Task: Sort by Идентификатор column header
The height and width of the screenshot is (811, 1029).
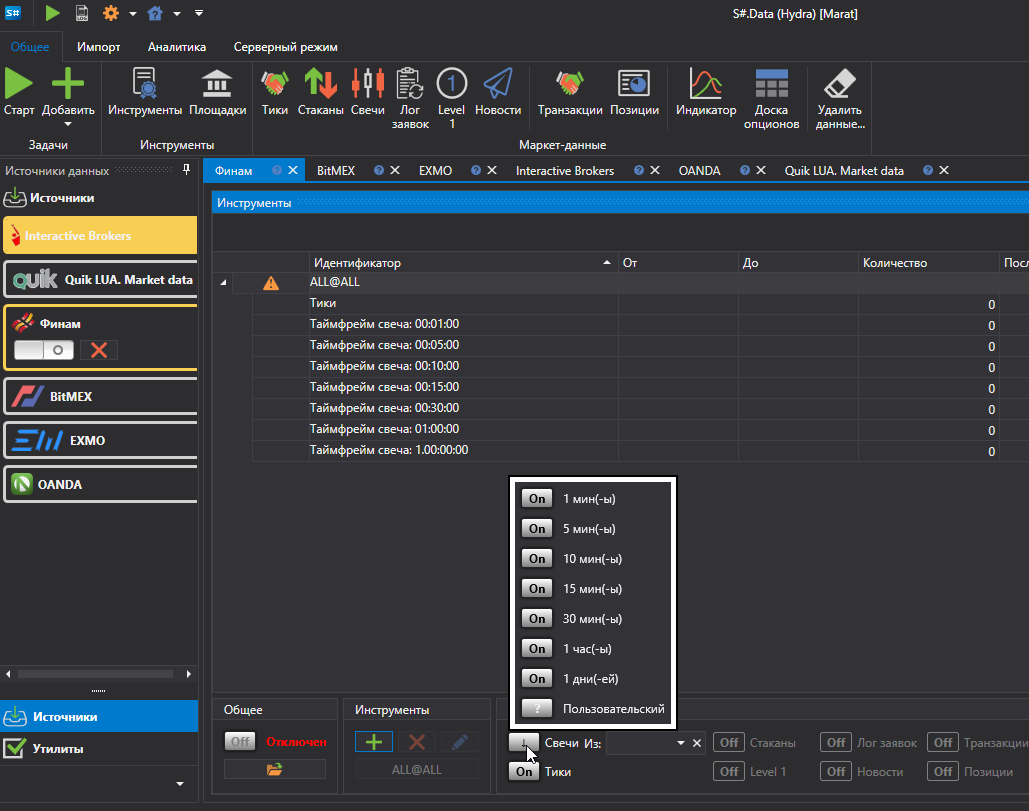Action: click(x=463, y=262)
